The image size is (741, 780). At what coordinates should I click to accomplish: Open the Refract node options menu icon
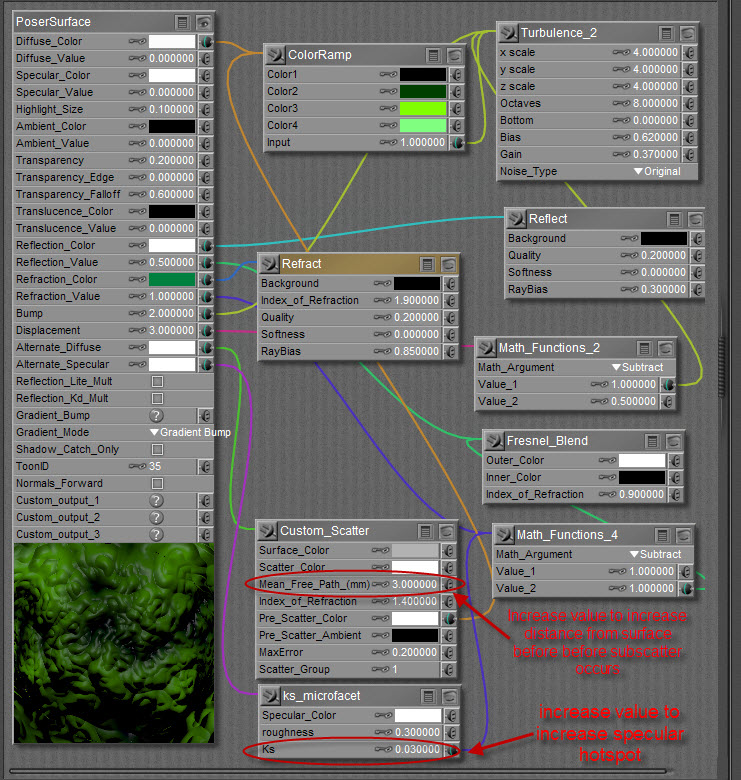(427, 264)
